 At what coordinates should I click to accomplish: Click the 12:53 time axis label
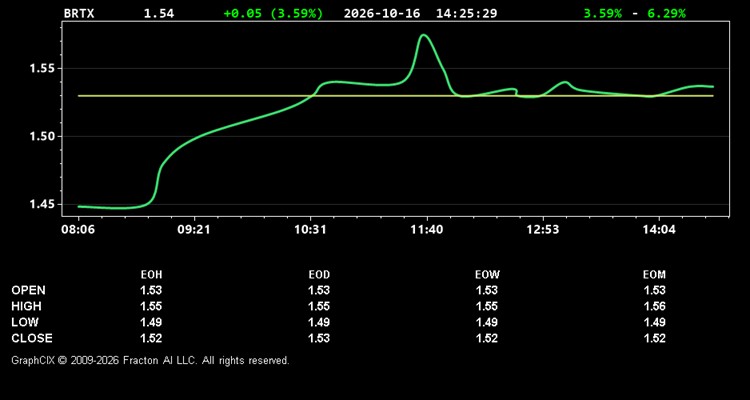pyautogui.click(x=542, y=230)
